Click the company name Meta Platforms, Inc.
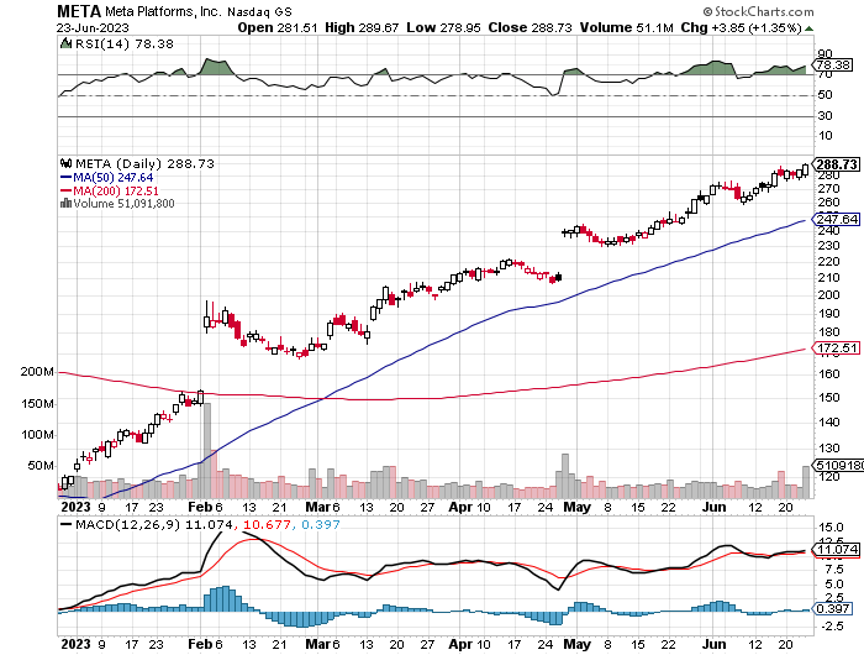The width and height of the screenshot is (864, 656). click(163, 12)
